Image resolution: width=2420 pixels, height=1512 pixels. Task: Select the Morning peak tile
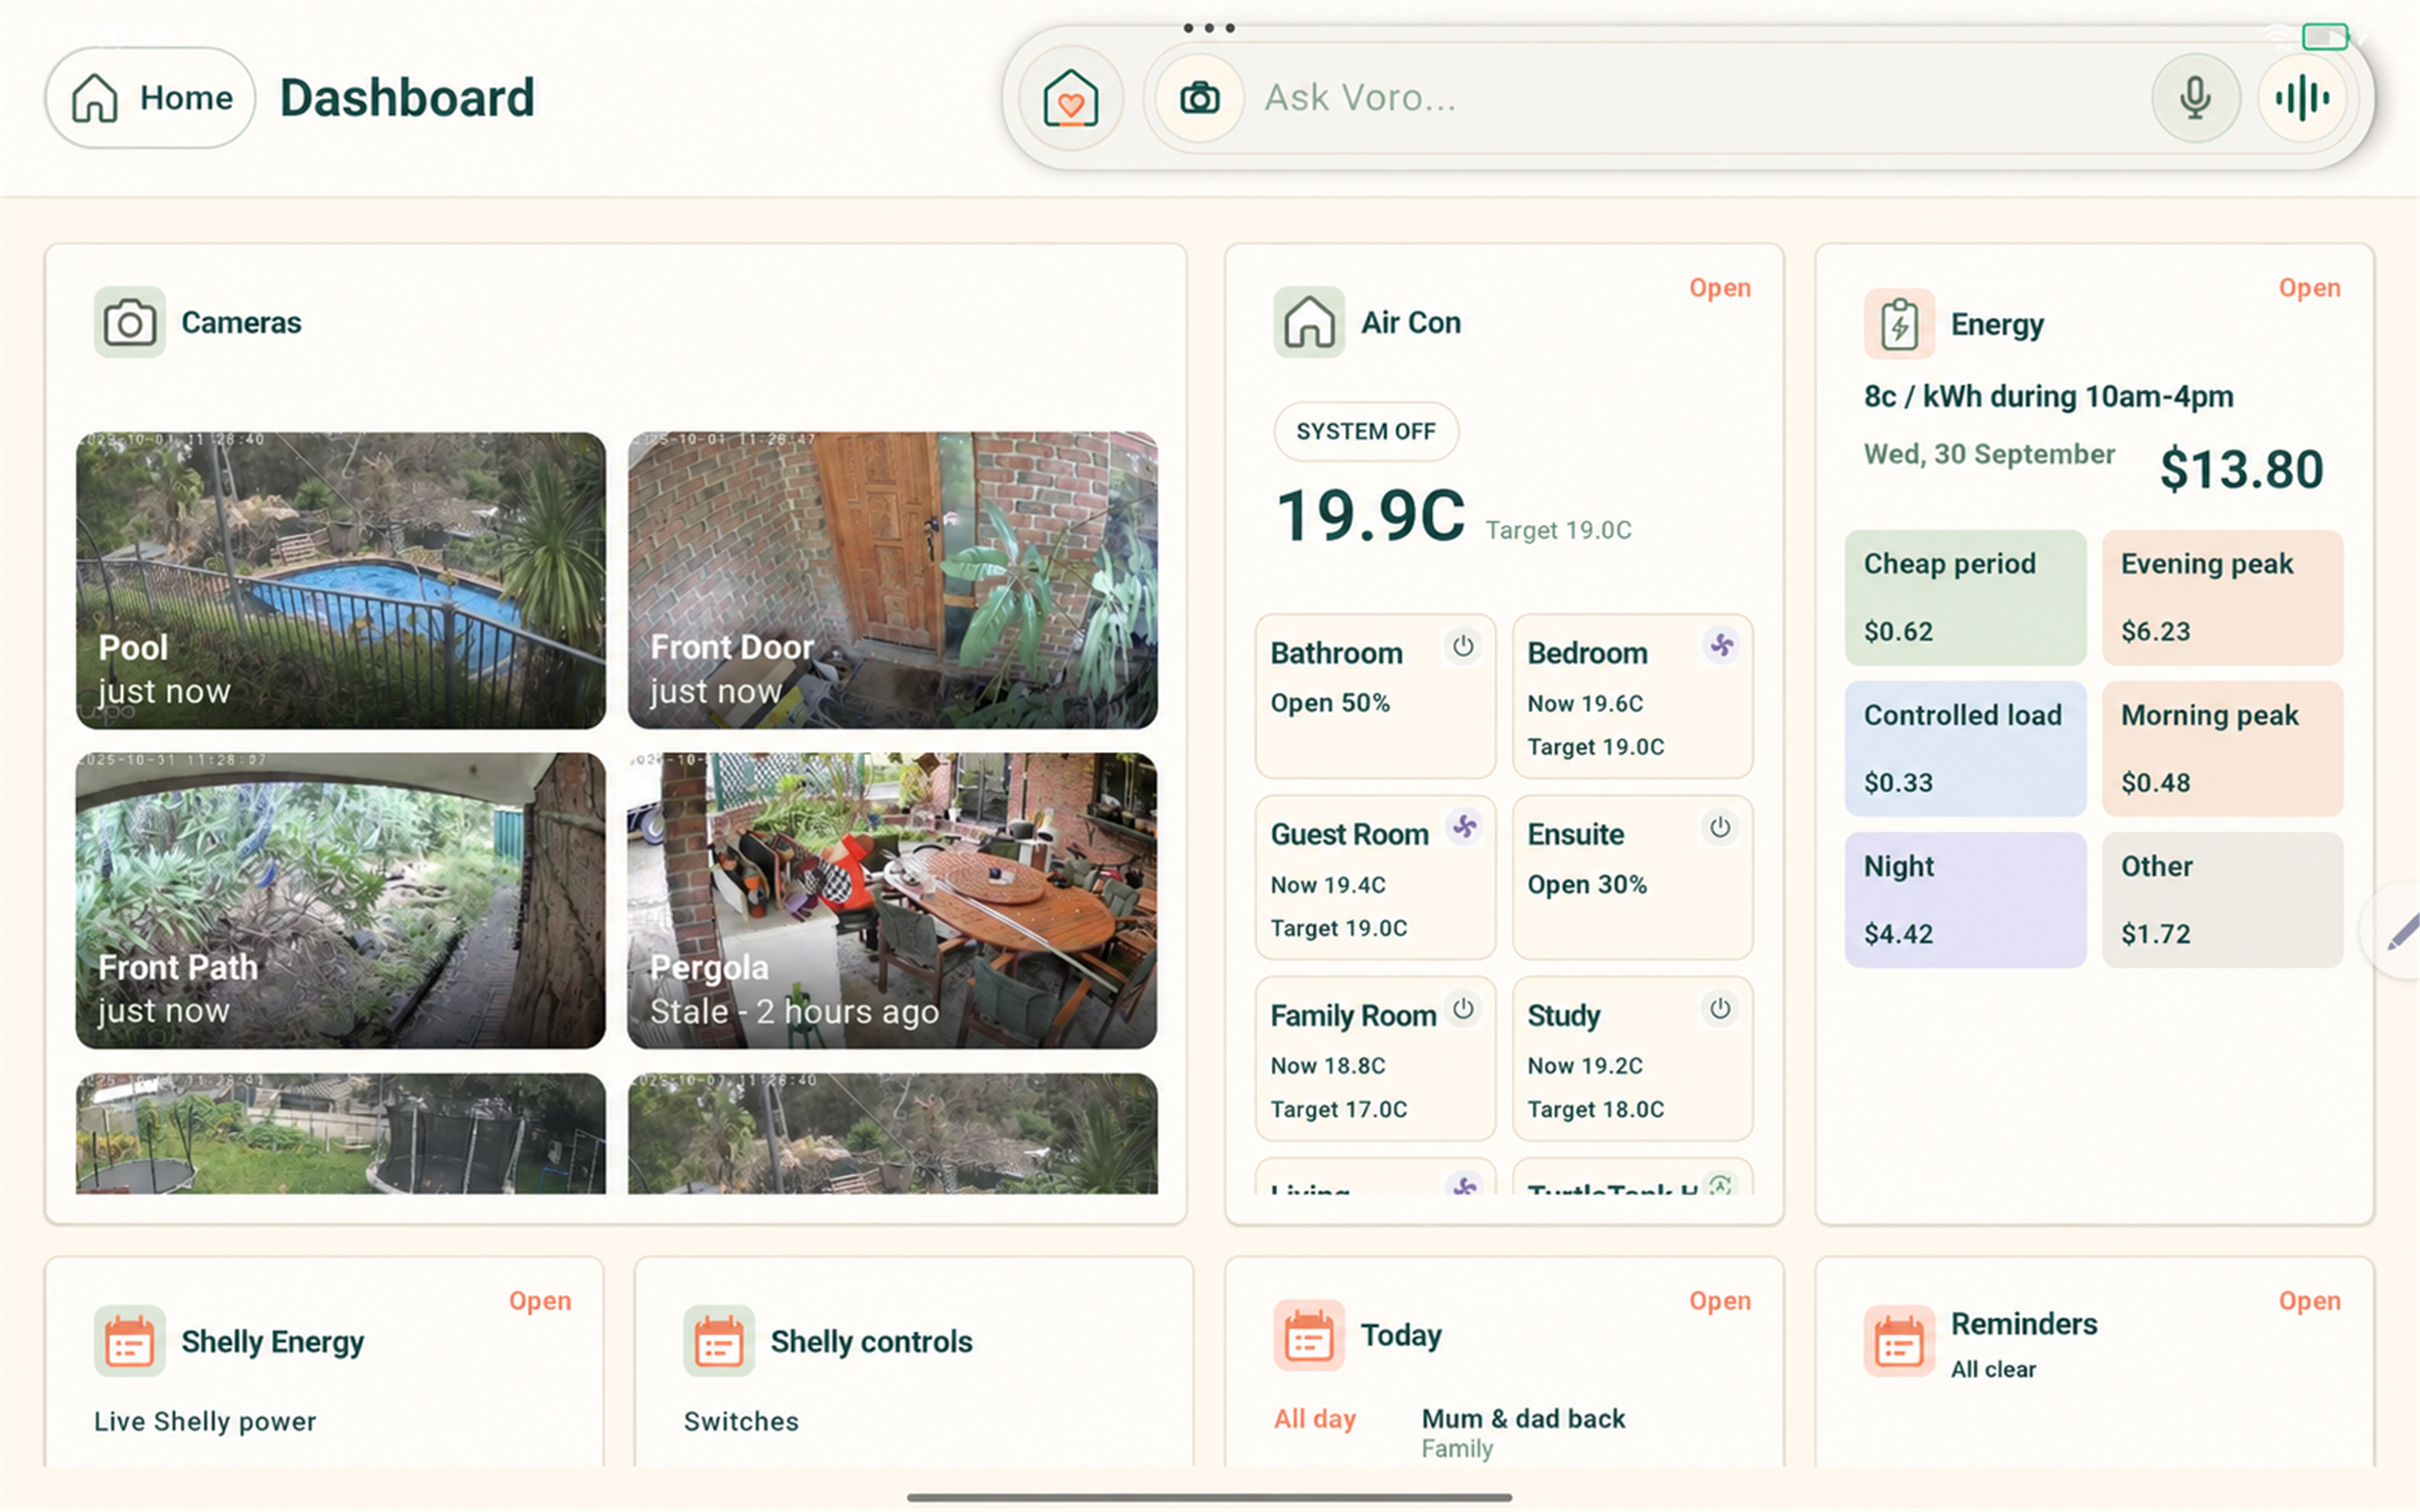coord(2222,749)
